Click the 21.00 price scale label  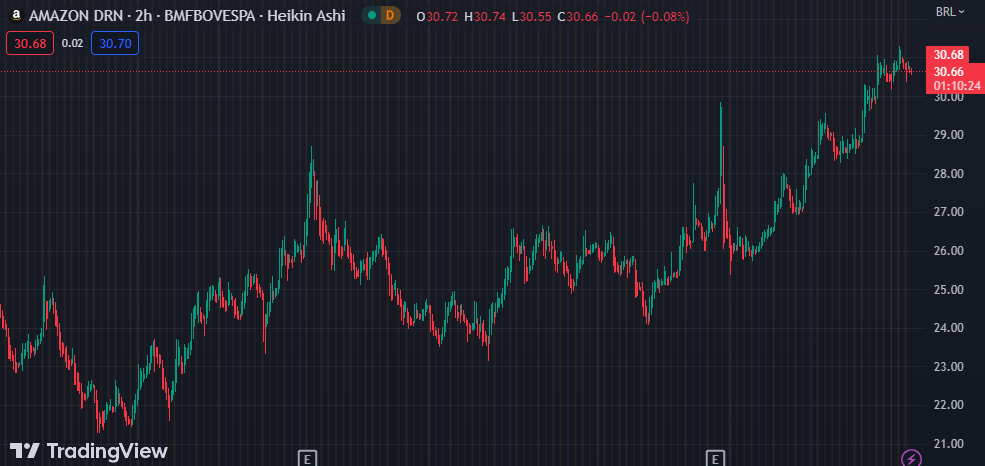click(949, 444)
